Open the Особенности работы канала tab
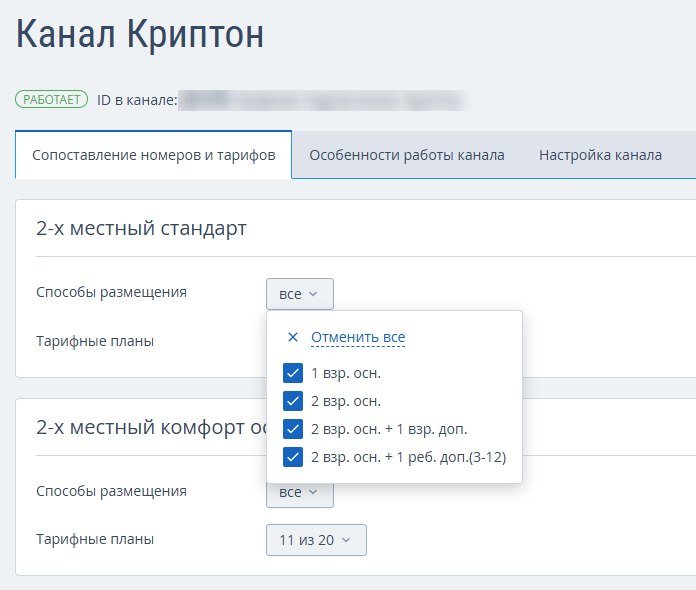 [407, 155]
